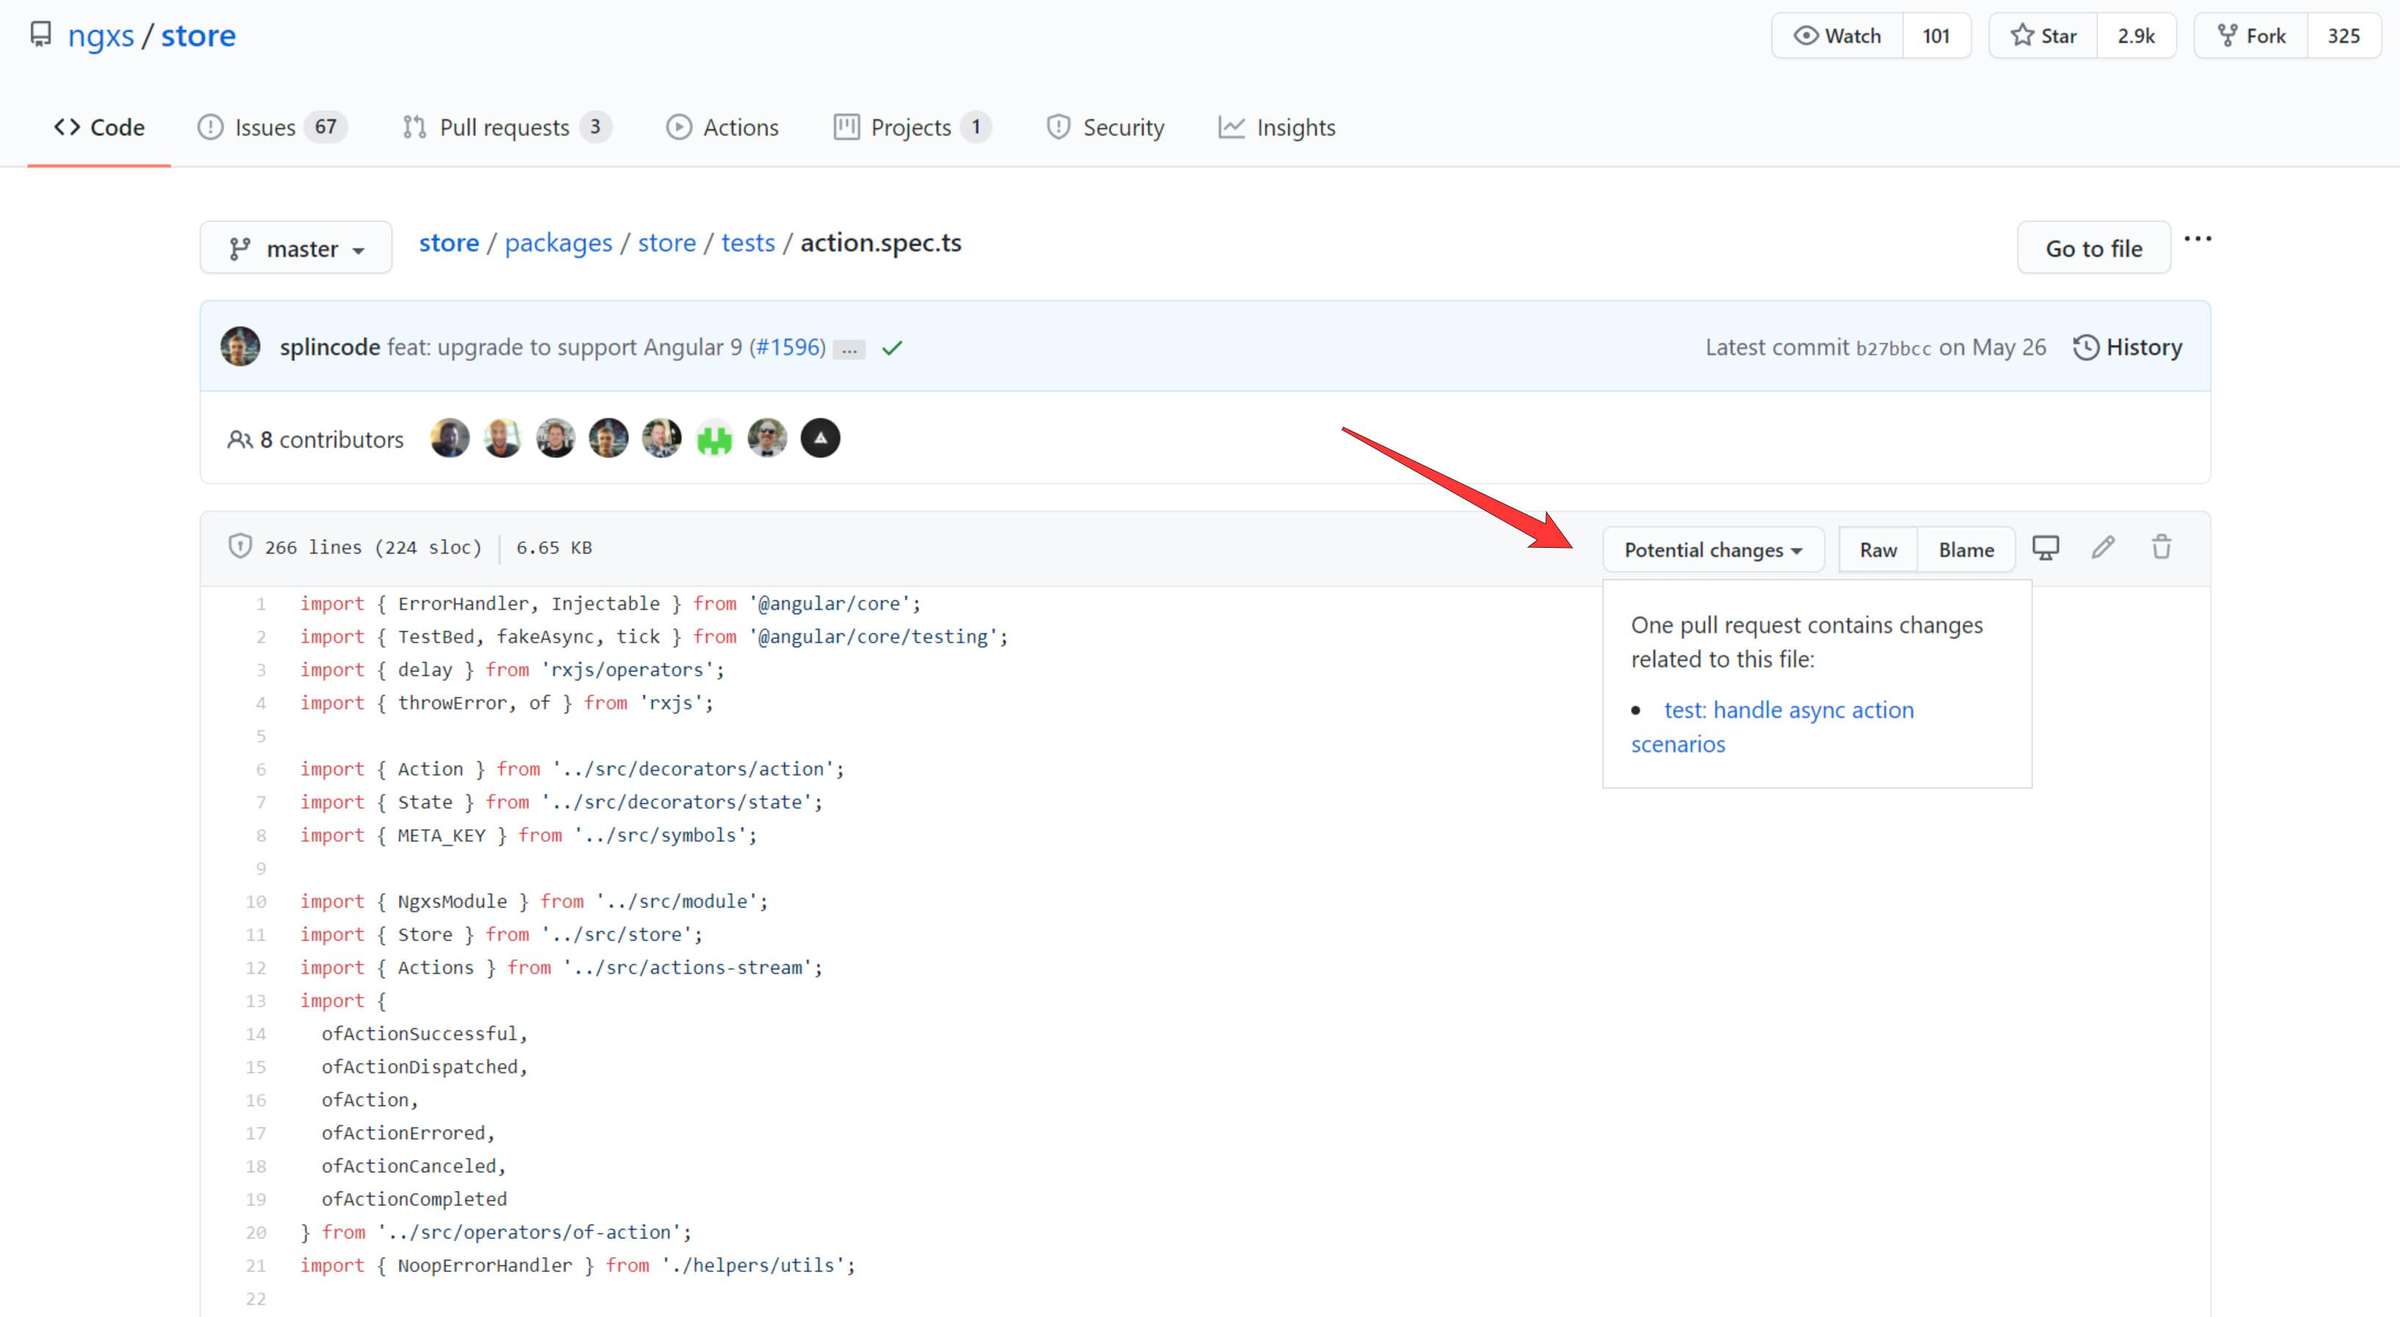The image size is (2400, 1317).
Task: Open the desktop view monitor icon
Action: click(x=2045, y=548)
